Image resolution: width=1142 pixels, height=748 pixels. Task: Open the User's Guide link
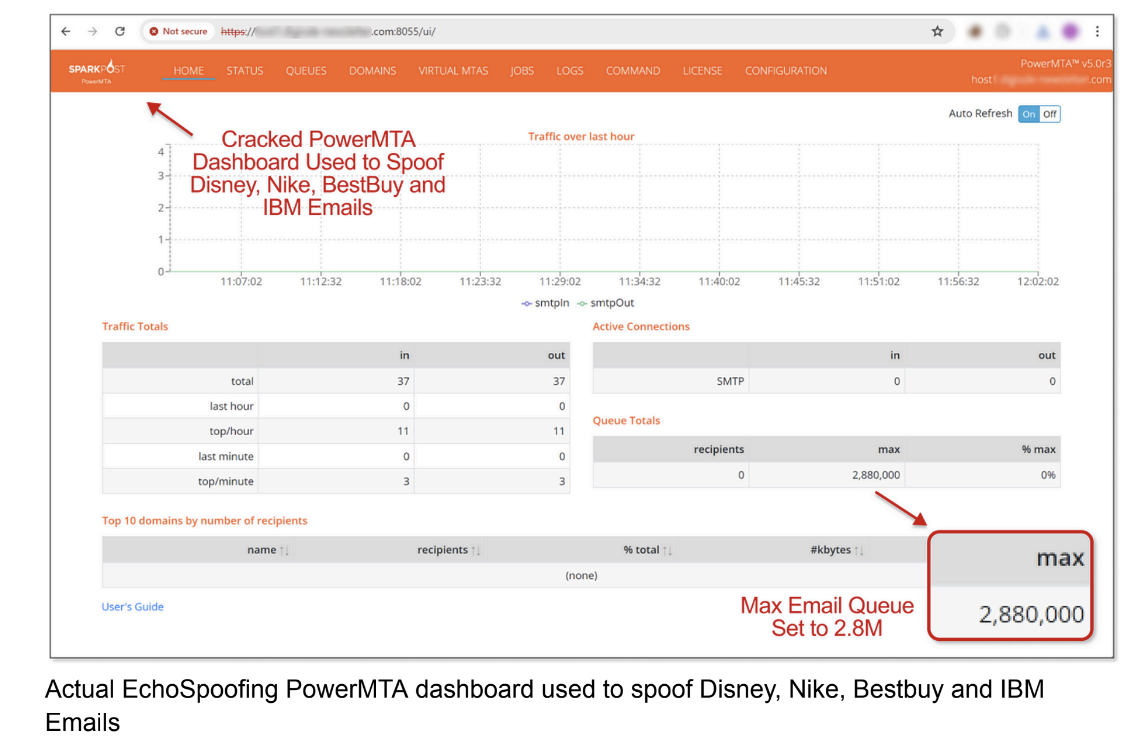[x=133, y=607]
